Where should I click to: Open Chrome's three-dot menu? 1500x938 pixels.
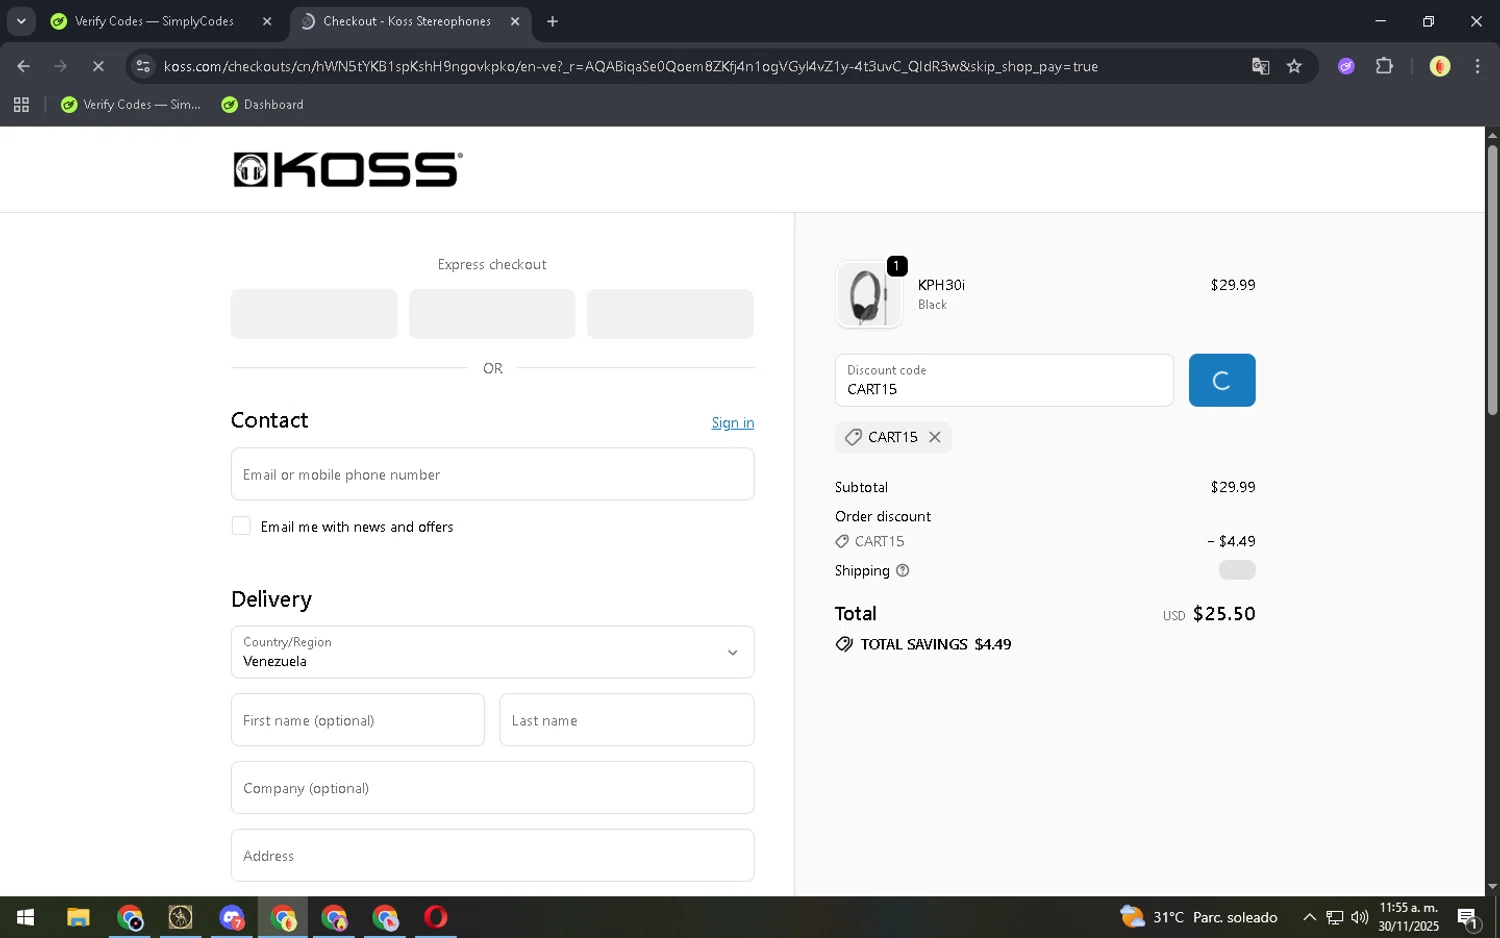pyautogui.click(x=1477, y=66)
